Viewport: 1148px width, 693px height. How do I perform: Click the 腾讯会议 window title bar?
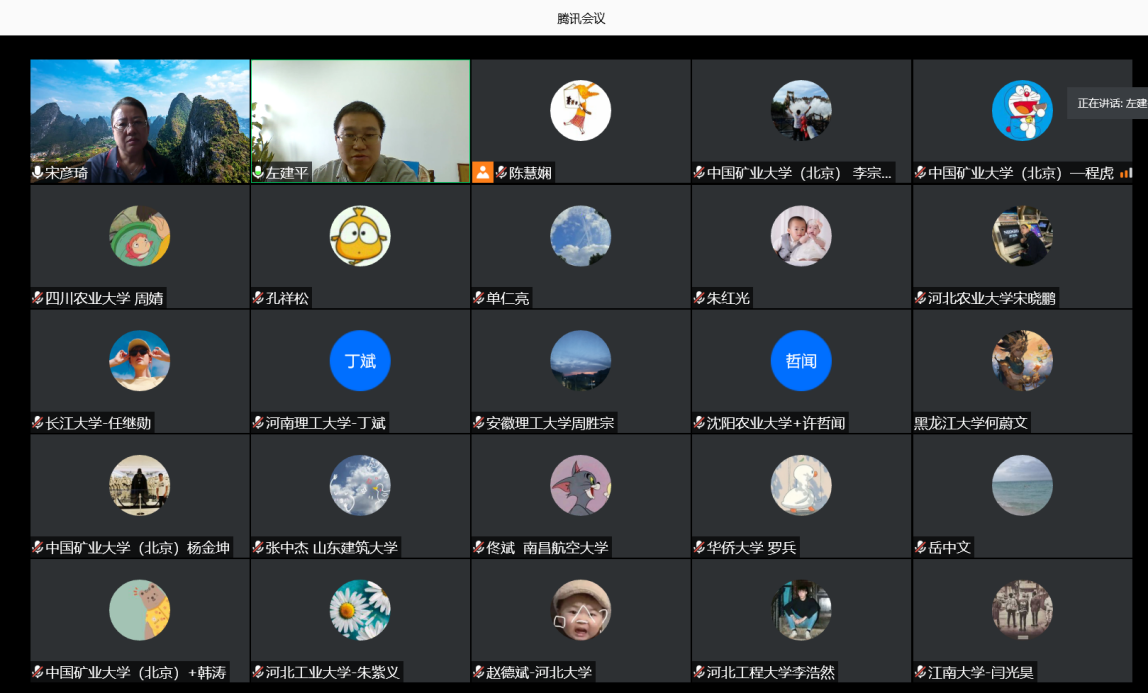pos(574,18)
